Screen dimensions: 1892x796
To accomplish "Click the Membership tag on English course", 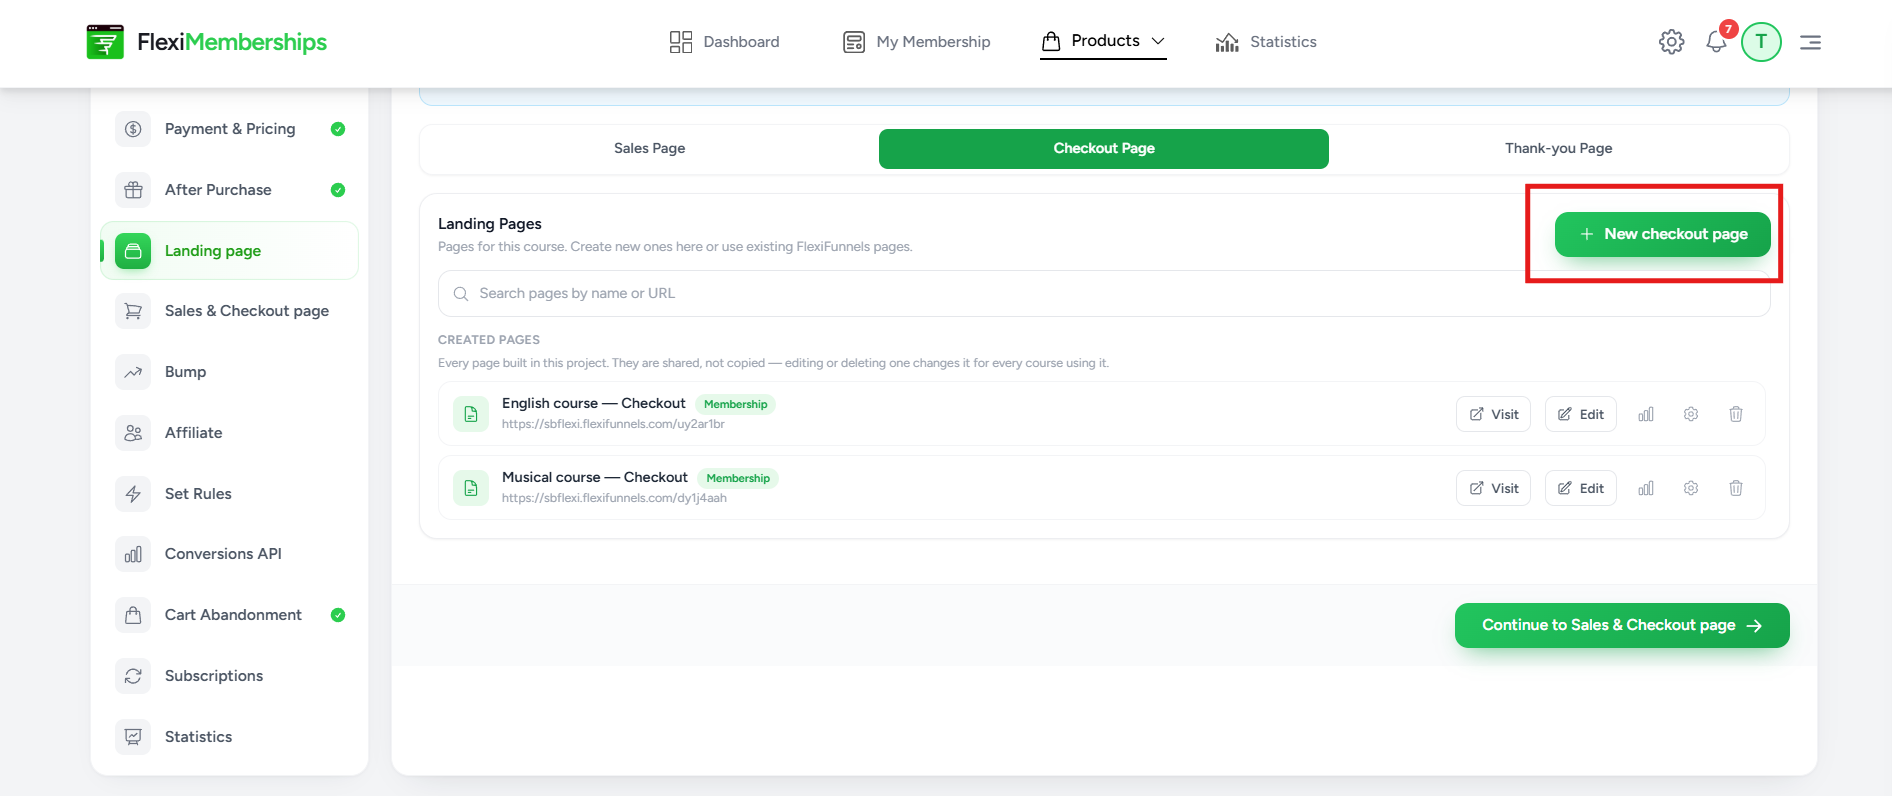I will coord(736,404).
